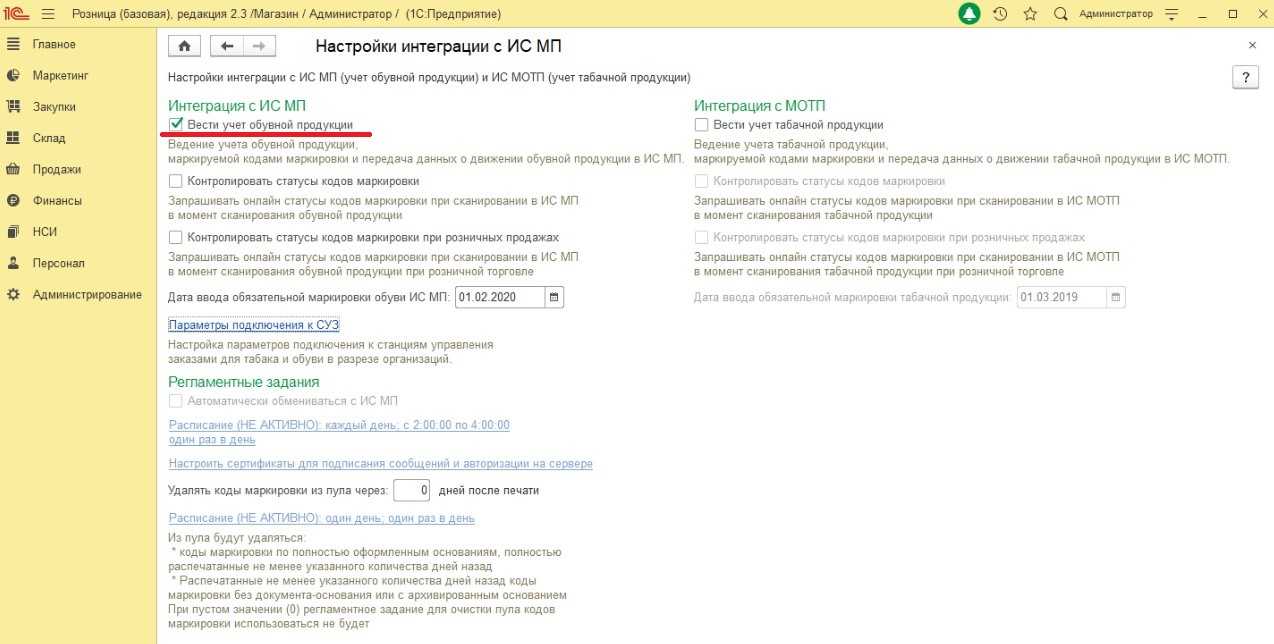Click the home page icon button
1274x644 pixels.
[x=184, y=46]
